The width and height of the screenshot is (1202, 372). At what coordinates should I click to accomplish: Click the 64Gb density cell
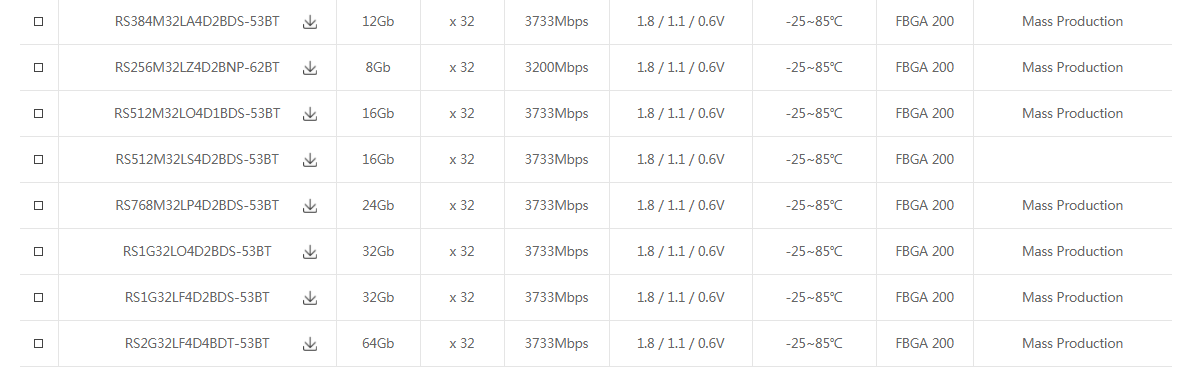pos(378,343)
